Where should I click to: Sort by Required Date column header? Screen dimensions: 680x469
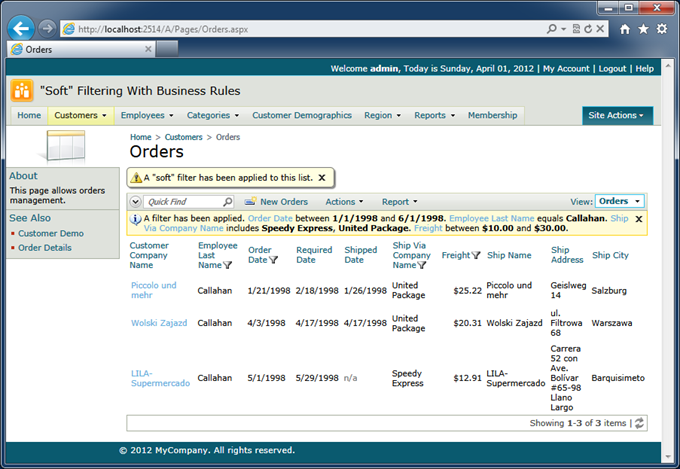pos(314,255)
